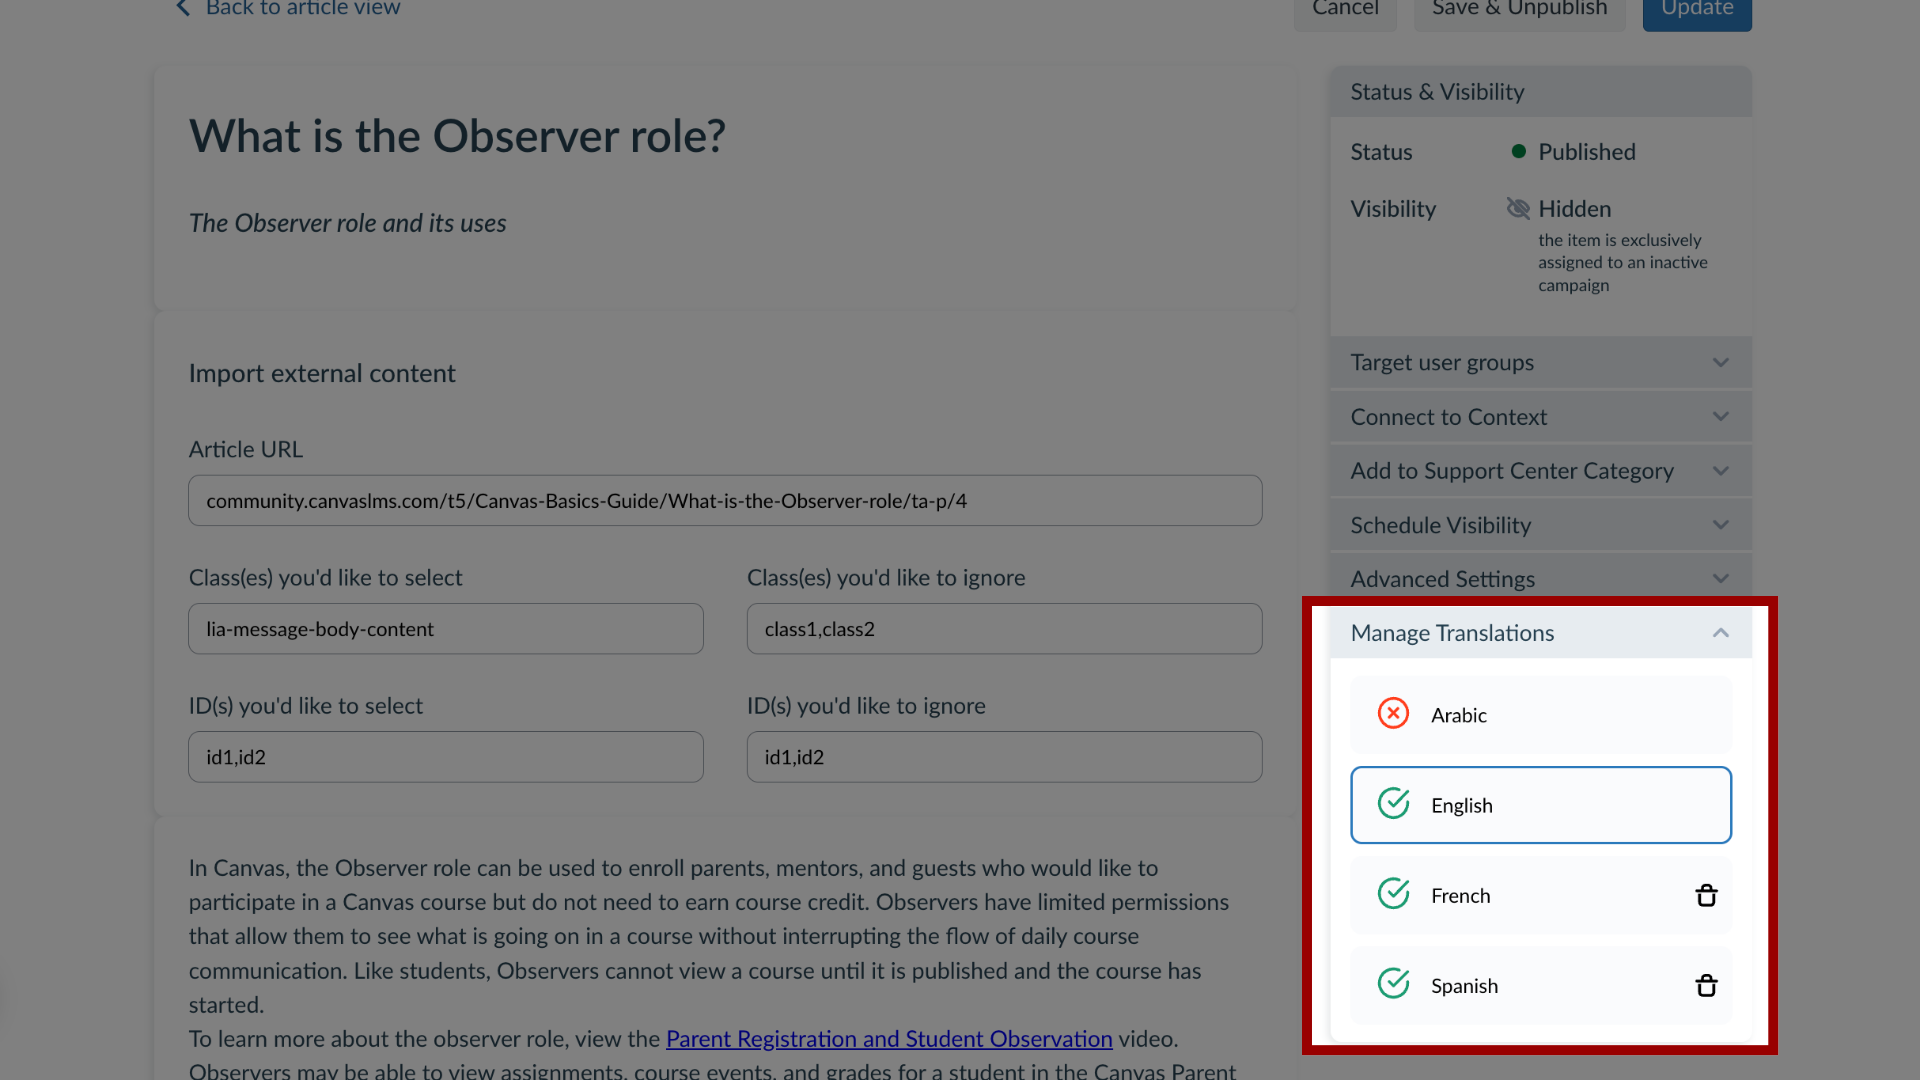Select the English translation
This screenshot has height=1080, width=1920.
(x=1541, y=805)
